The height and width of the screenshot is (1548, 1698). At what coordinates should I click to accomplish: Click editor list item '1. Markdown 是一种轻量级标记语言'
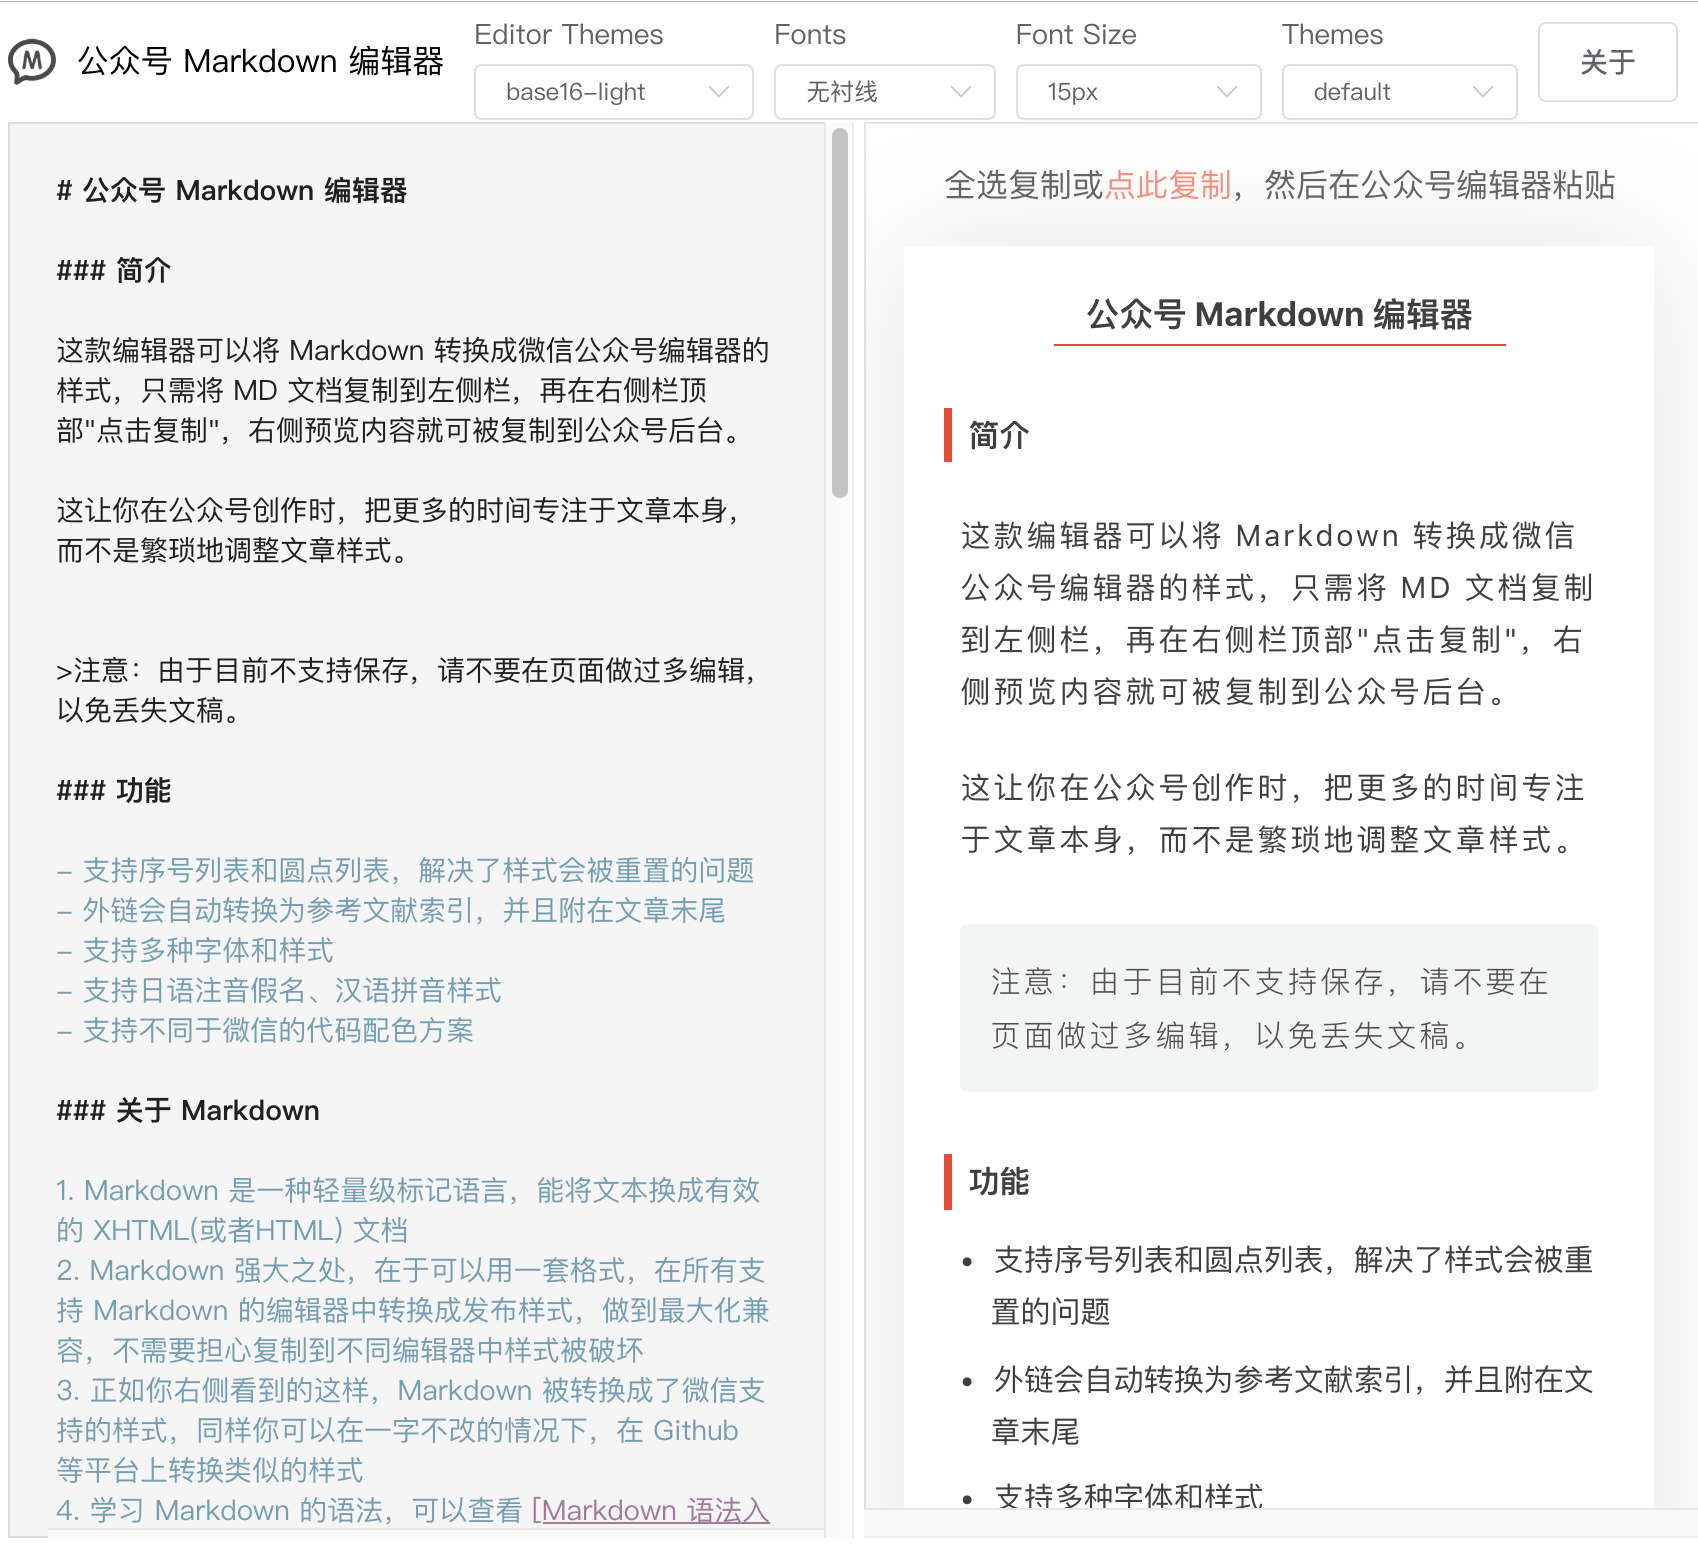(409, 1210)
